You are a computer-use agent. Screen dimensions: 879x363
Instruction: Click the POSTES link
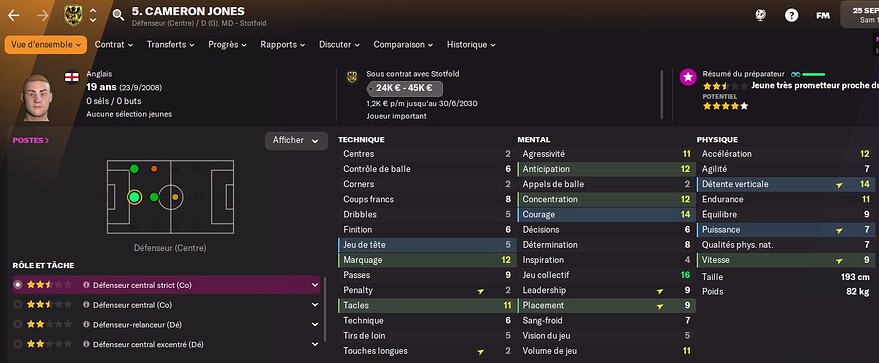pyautogui.click(x=31, y=141)
